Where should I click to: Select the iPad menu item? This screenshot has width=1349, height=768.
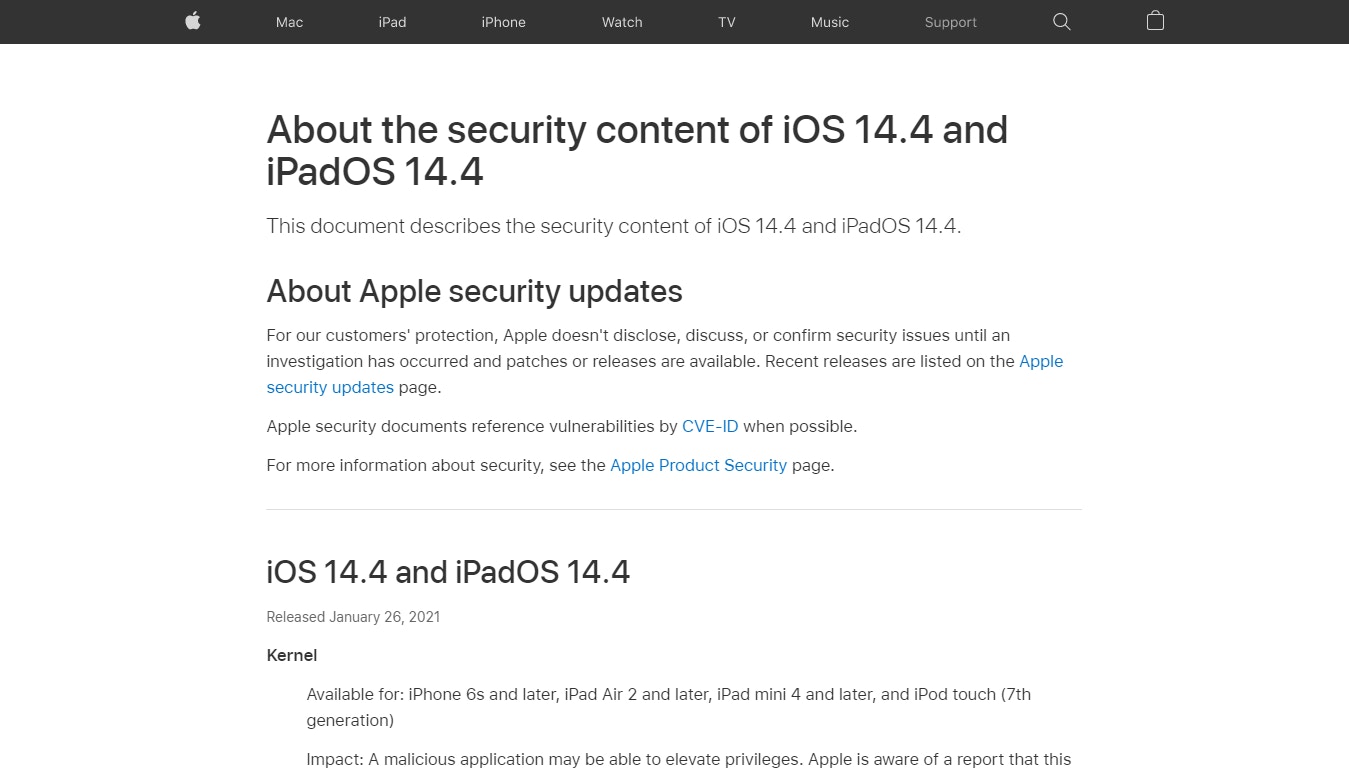click(392, 22)
